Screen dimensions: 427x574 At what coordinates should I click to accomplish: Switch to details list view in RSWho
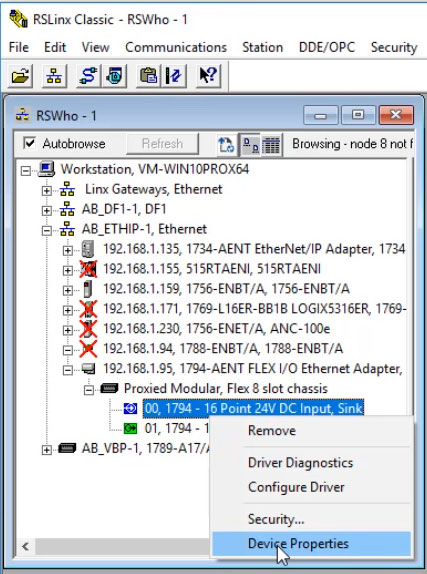click(x=271, y=145)
